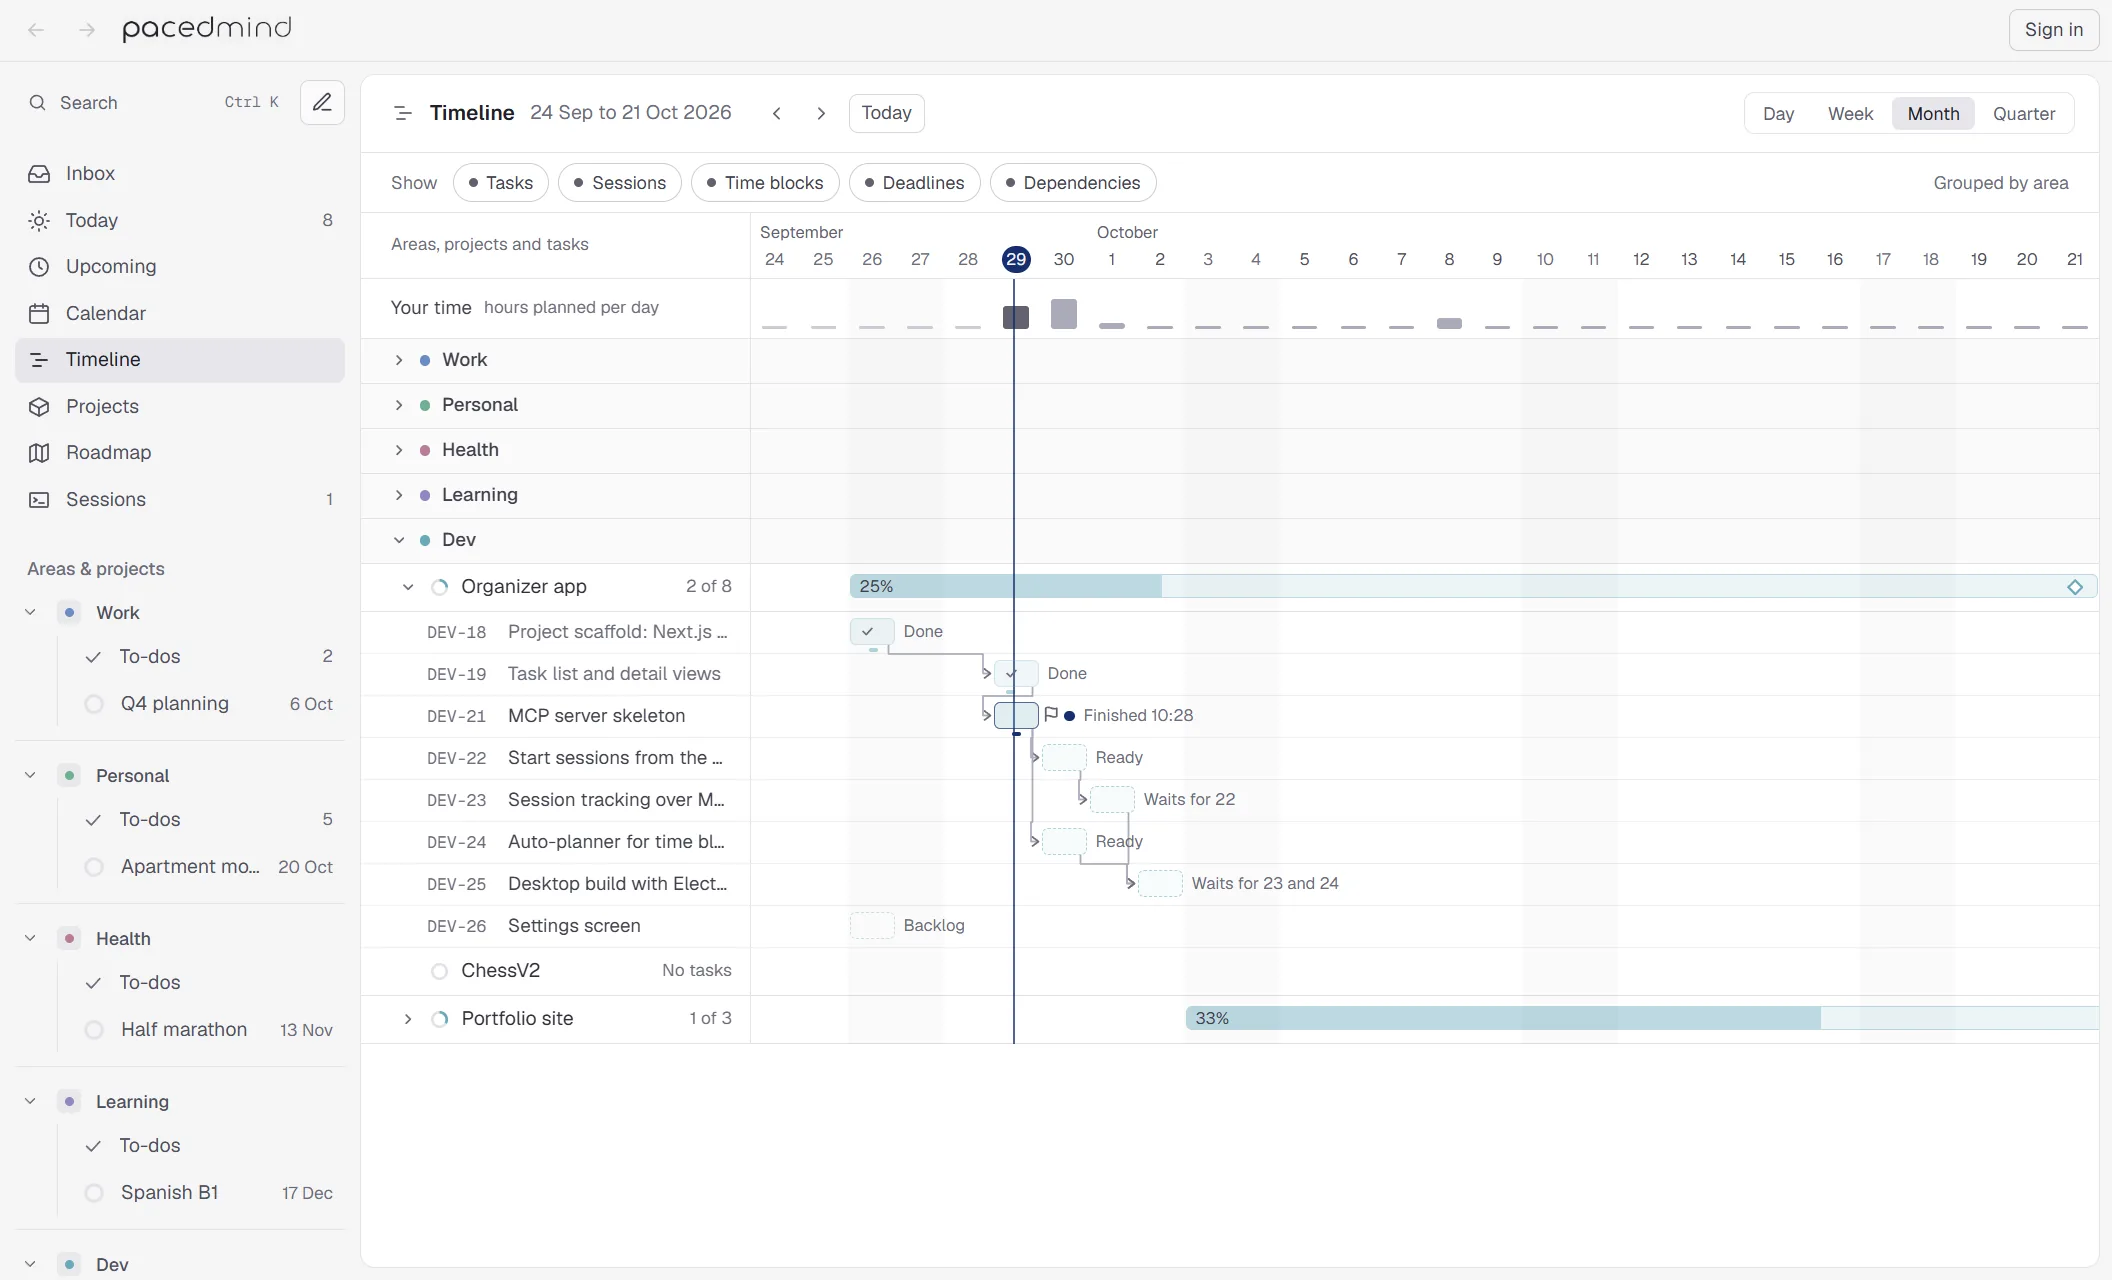The image size is (2112, 1280).
Task: Expand the Learning area in the timeline
Action: pos(399,495)
